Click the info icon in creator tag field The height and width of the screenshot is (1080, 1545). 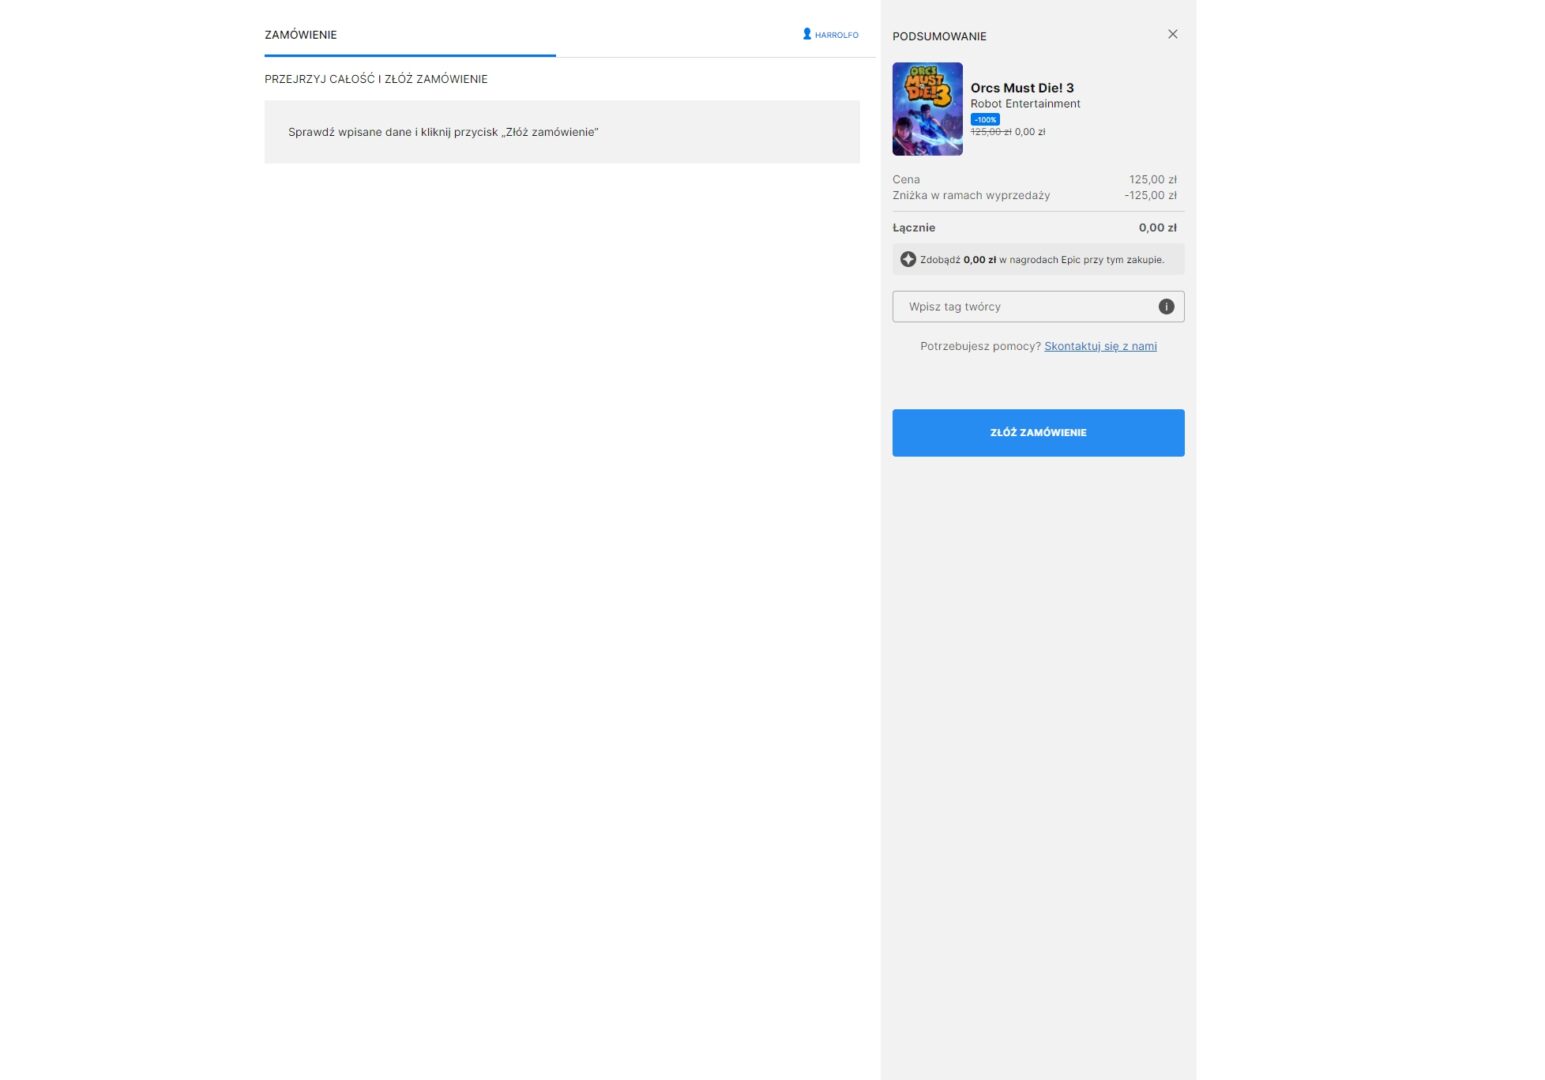(x=1166, y=307)
